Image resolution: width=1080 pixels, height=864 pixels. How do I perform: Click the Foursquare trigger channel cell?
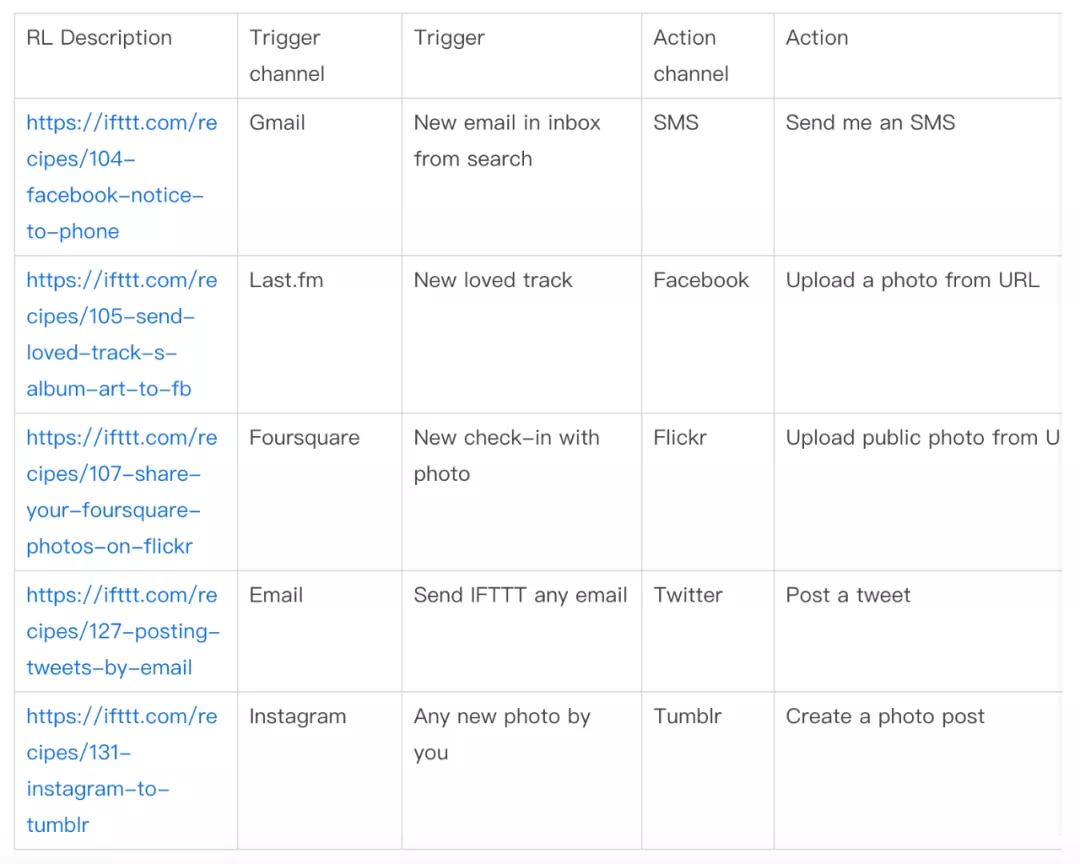304,438
